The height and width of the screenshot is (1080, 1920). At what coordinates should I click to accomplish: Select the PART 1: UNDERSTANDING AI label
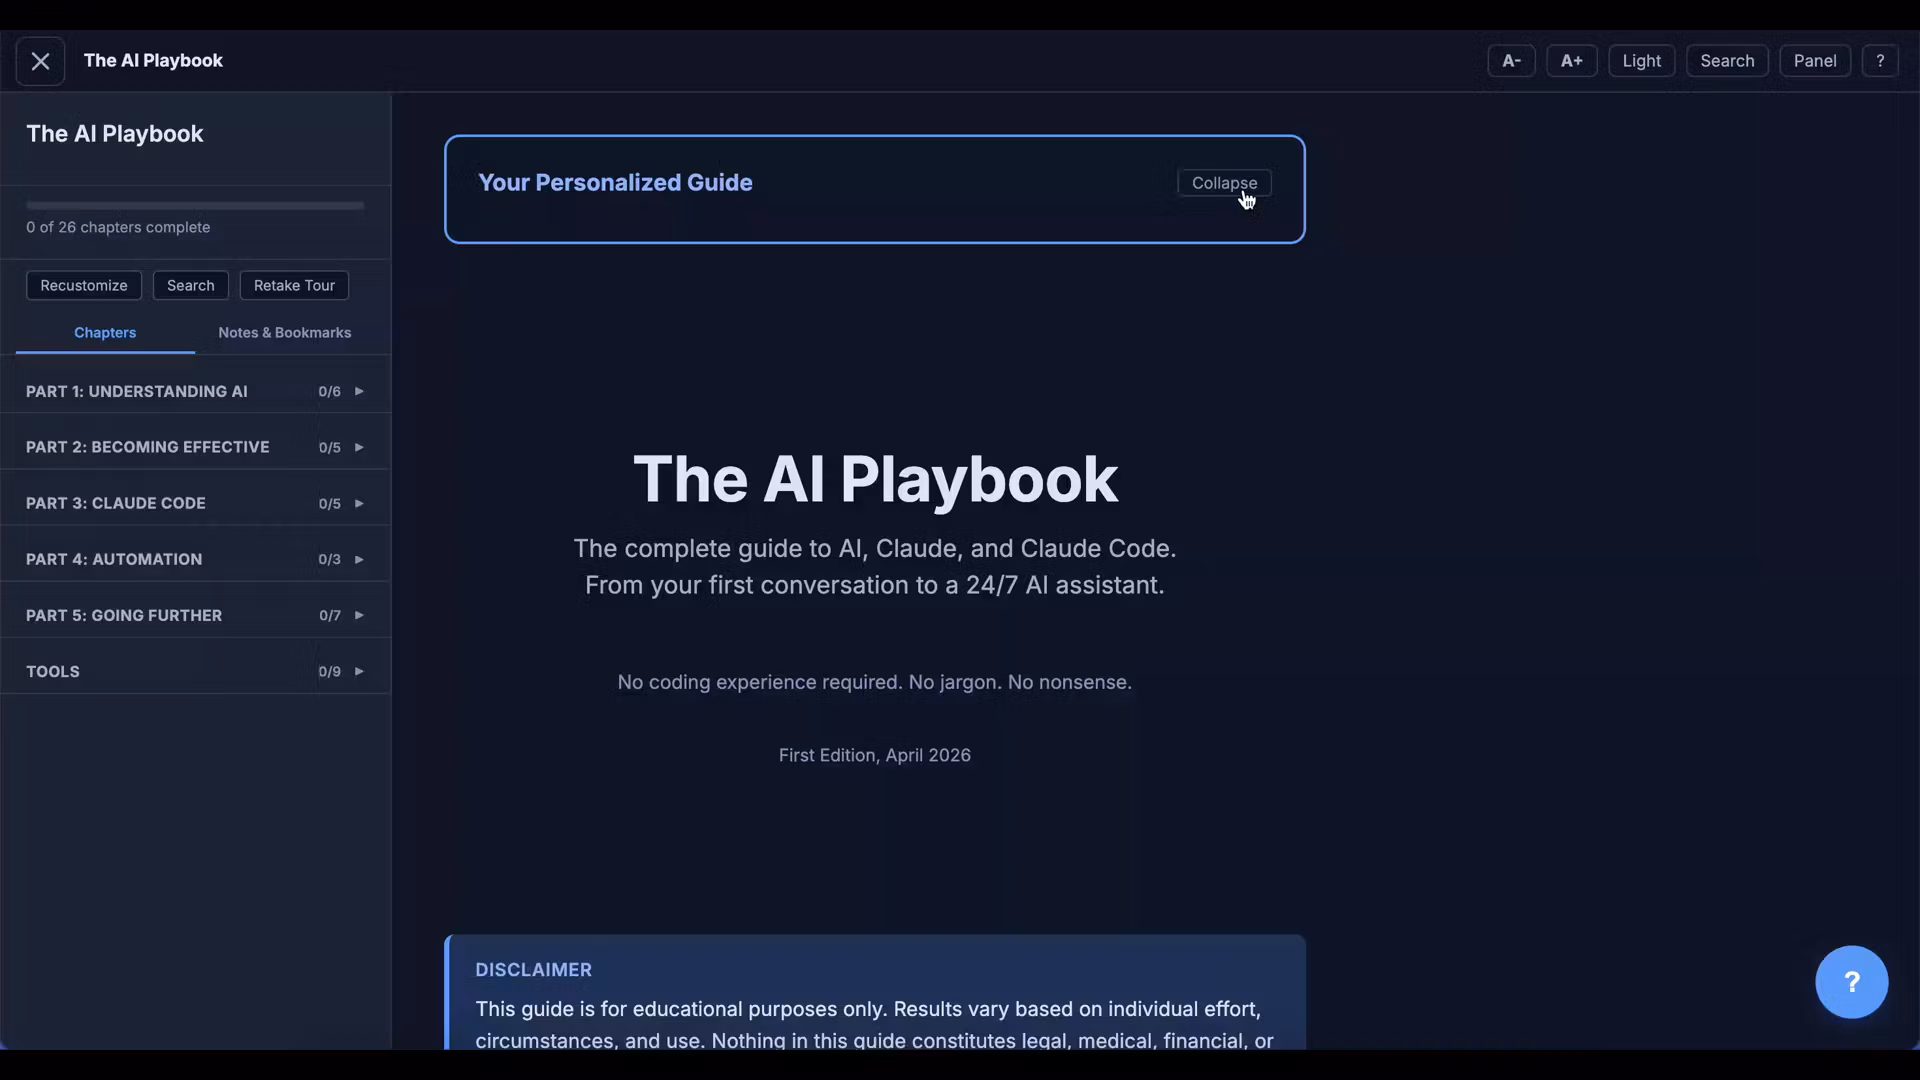pos(137,391)
